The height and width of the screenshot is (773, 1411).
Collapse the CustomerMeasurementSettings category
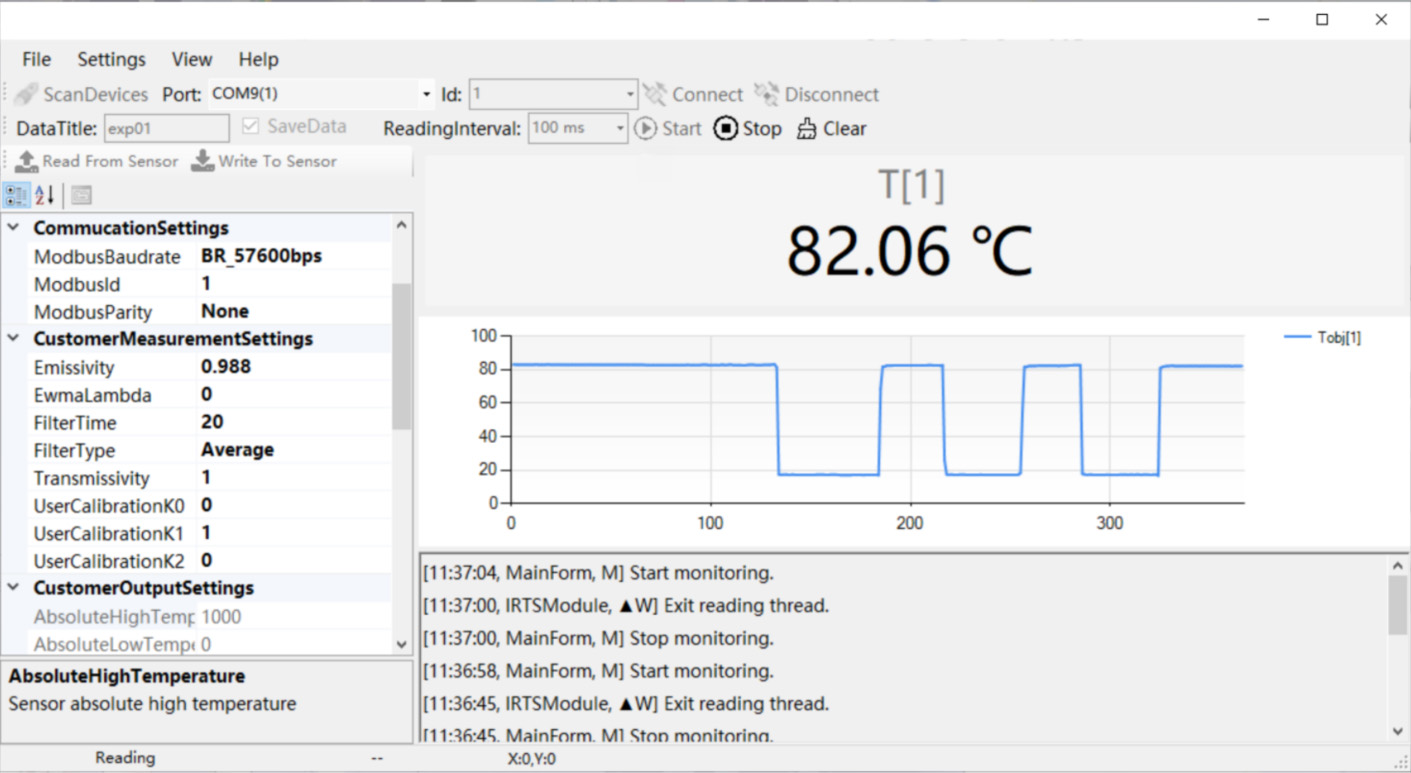tap(14, 339)
